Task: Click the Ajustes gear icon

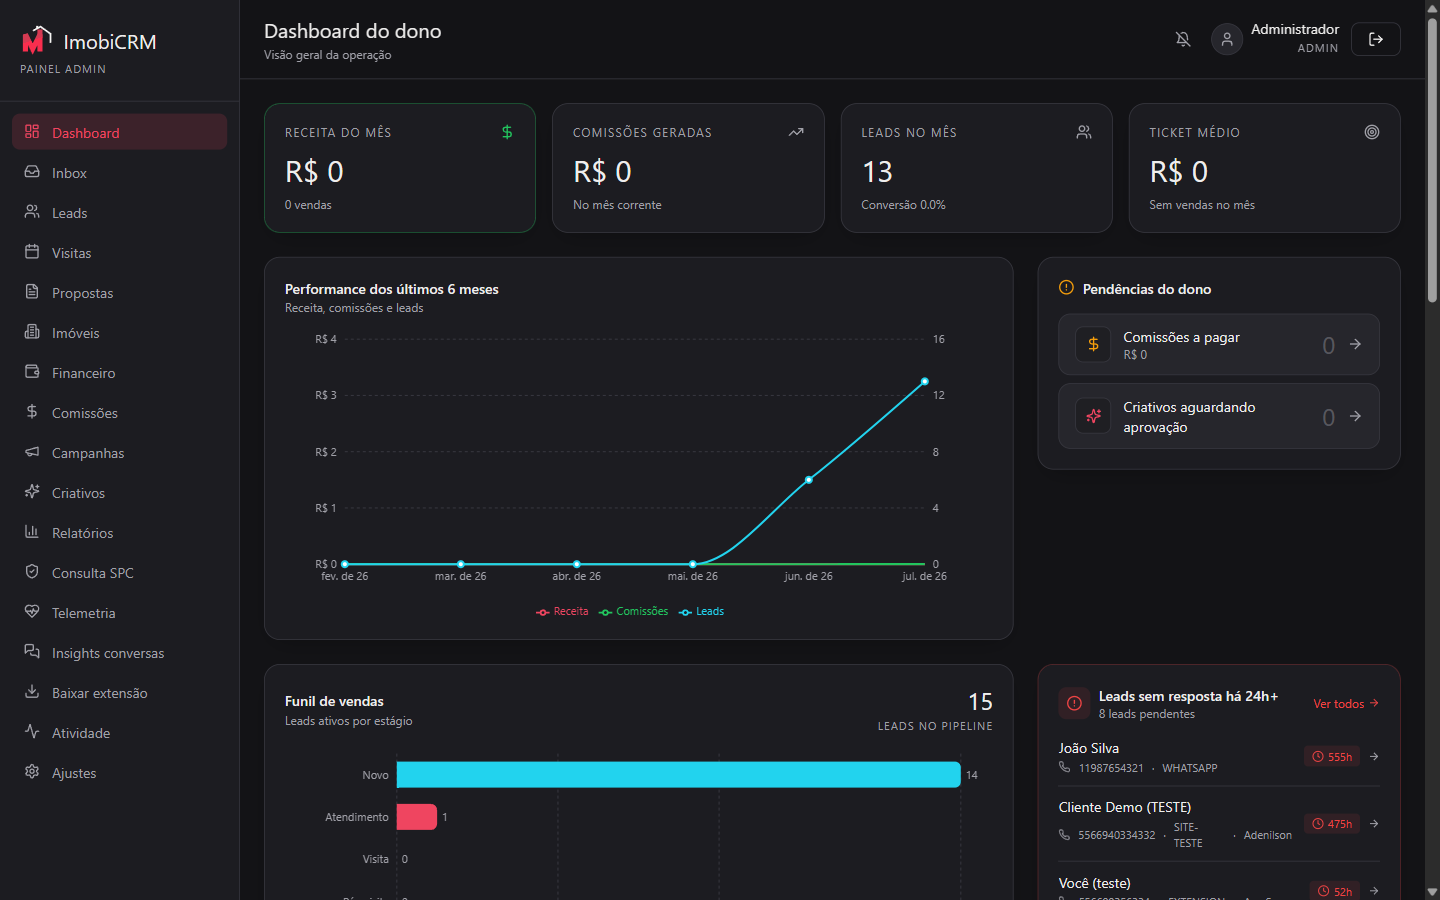Action: pyautogui.click(x=32, y=772)
